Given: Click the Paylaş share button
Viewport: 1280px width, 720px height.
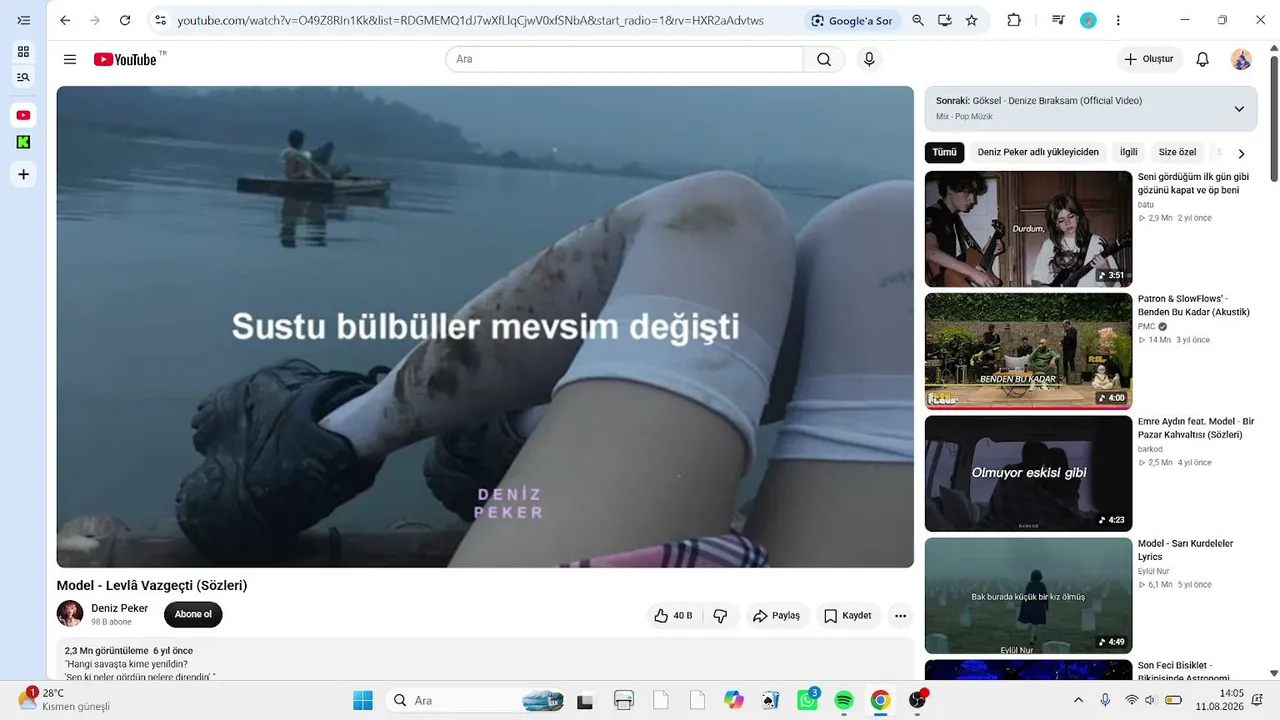Looking at the screenshot, I should [x=777, y=616].
